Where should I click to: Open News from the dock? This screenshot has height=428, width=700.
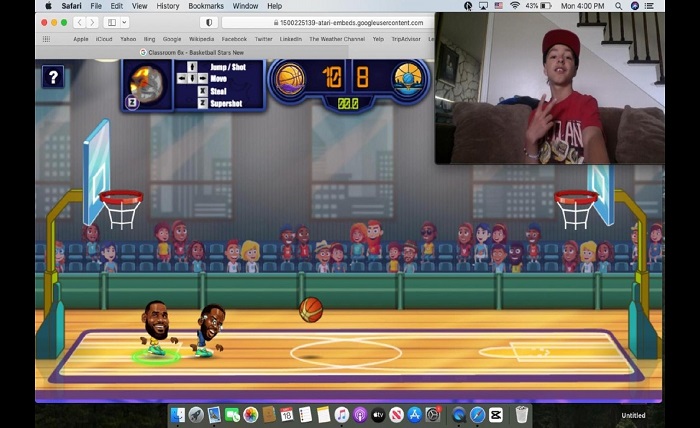pyautogui.click(x=396, y=415)
